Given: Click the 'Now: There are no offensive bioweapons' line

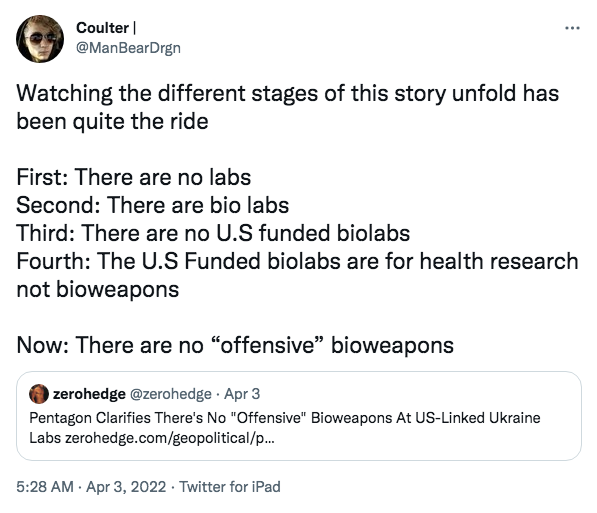Looking at the screenshot, I should click(235, 345).
